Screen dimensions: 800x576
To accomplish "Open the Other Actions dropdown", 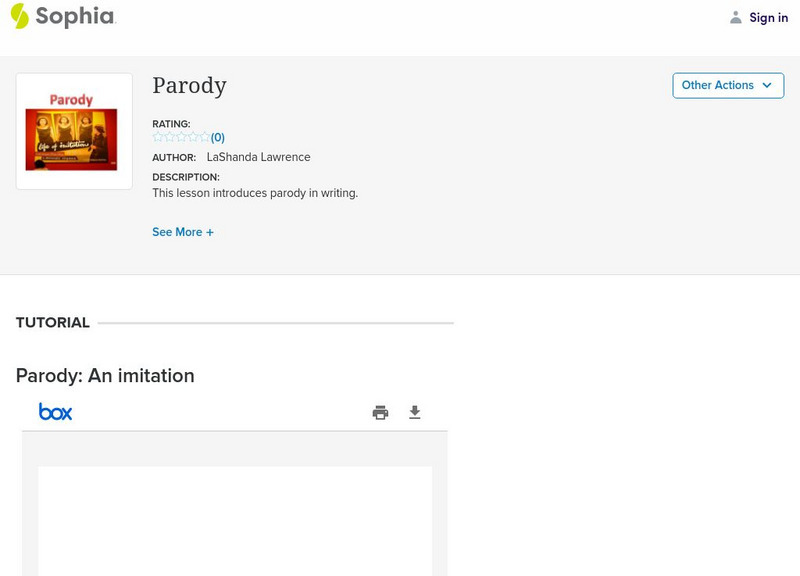I will tap(728, 85).
